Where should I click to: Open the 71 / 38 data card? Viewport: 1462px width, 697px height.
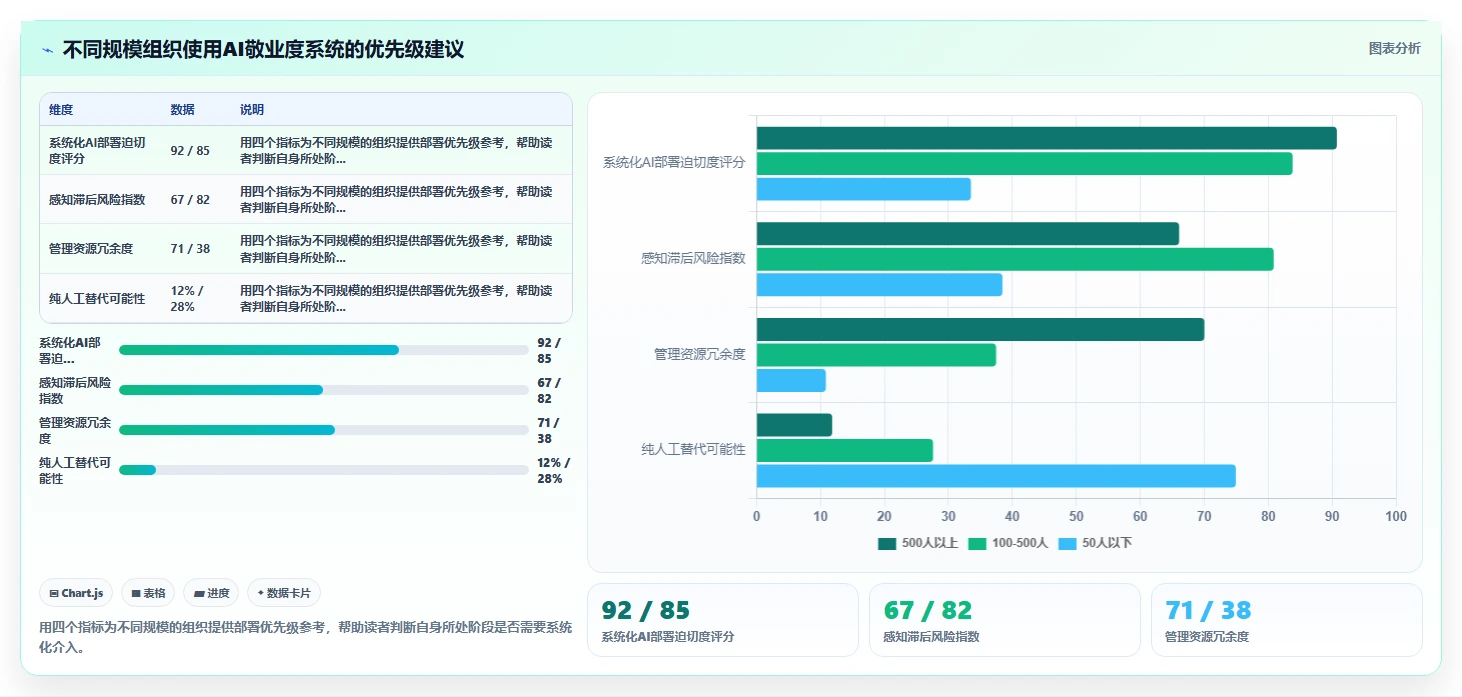click(1286, 620)
